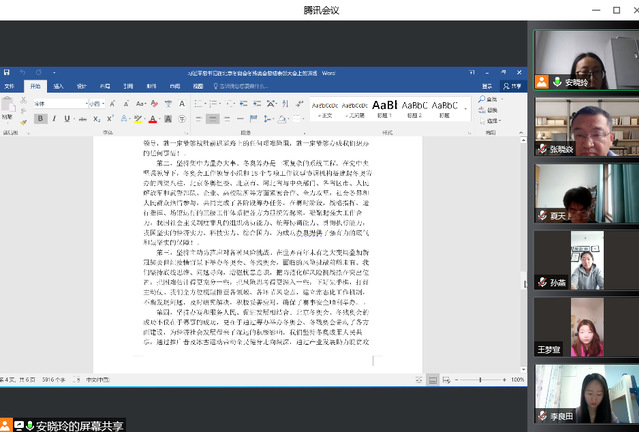639x432 pixels.
Task: Switch to the 插入 (Insert) ribbon tab
Action: pos(57,86)
